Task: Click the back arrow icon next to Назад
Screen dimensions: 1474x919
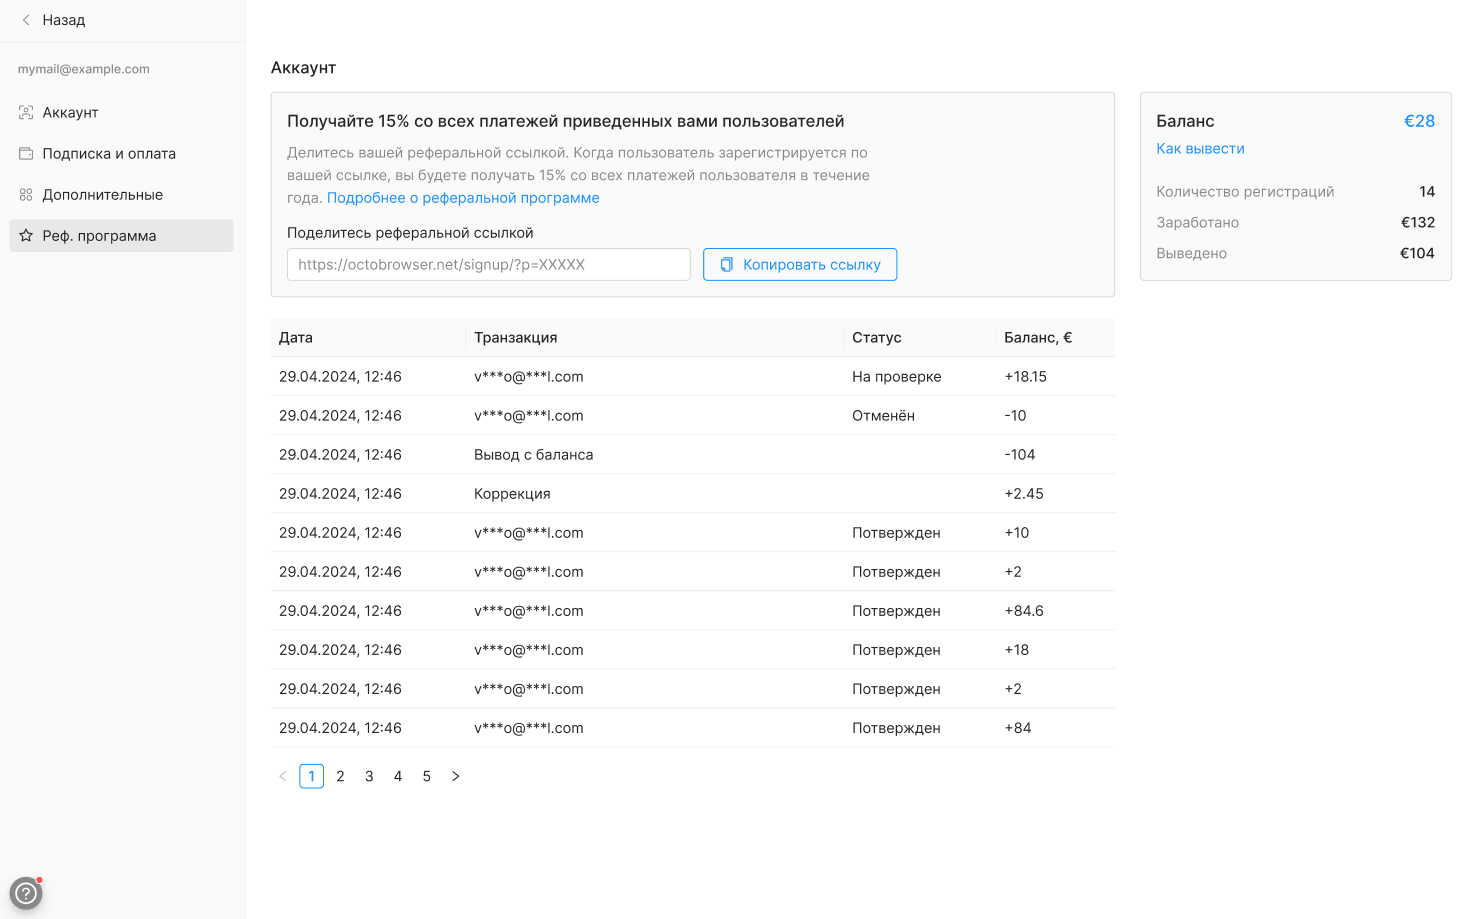Action: (26, 20)
